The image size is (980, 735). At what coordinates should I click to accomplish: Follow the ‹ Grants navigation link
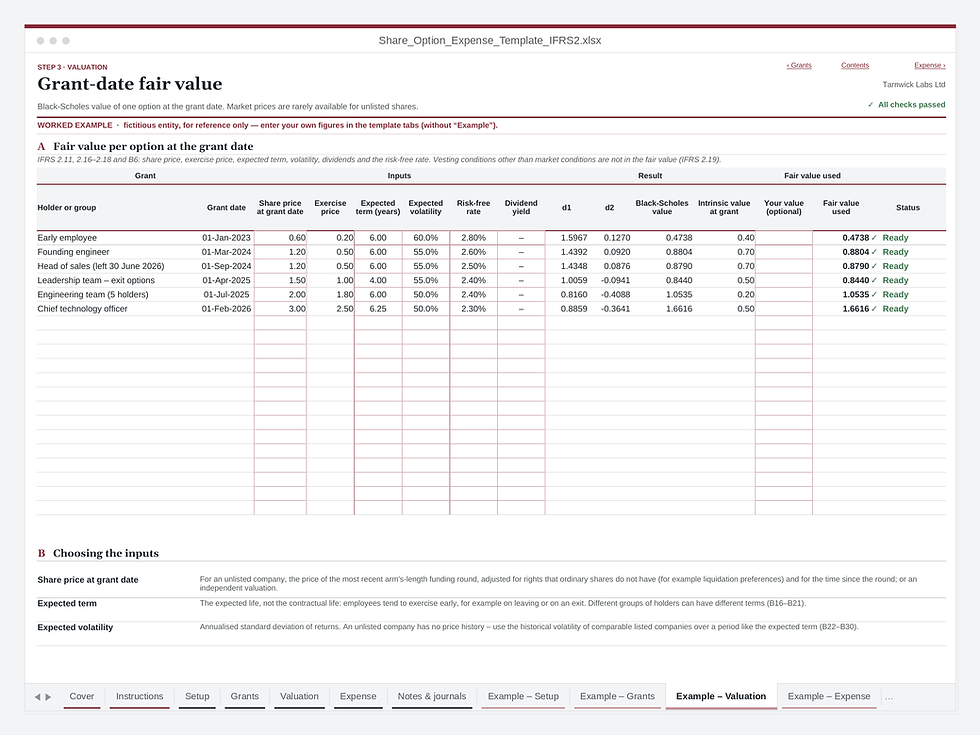point(799,65)
